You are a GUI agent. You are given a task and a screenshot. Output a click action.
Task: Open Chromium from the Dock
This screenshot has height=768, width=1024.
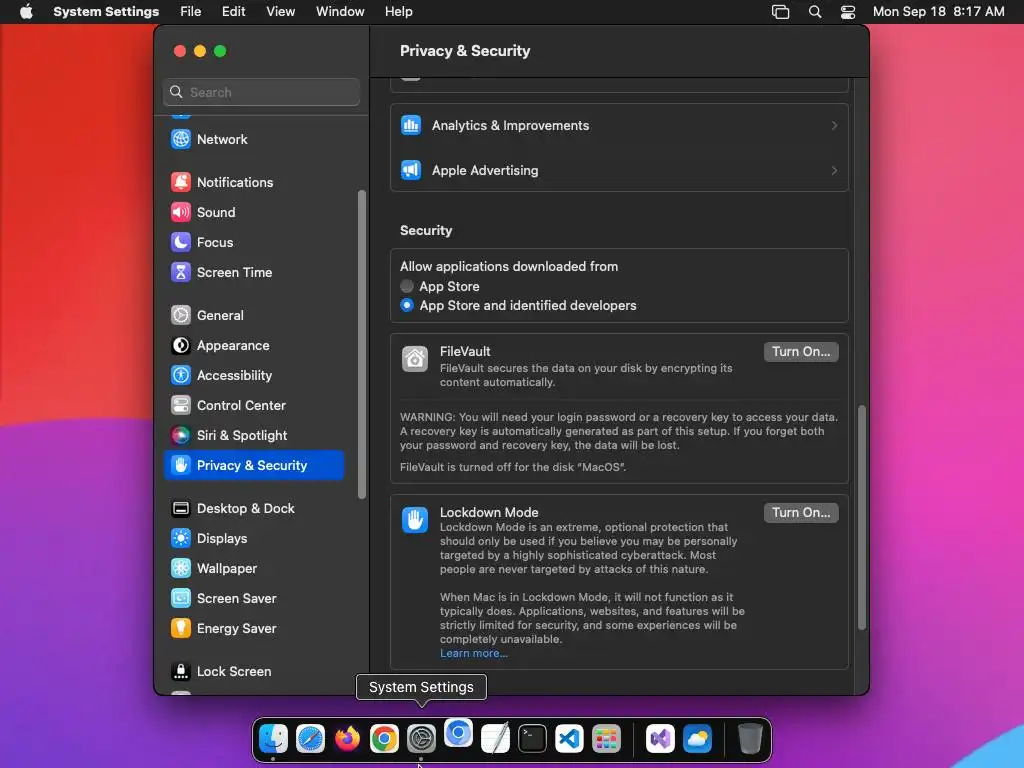[458, 733]
